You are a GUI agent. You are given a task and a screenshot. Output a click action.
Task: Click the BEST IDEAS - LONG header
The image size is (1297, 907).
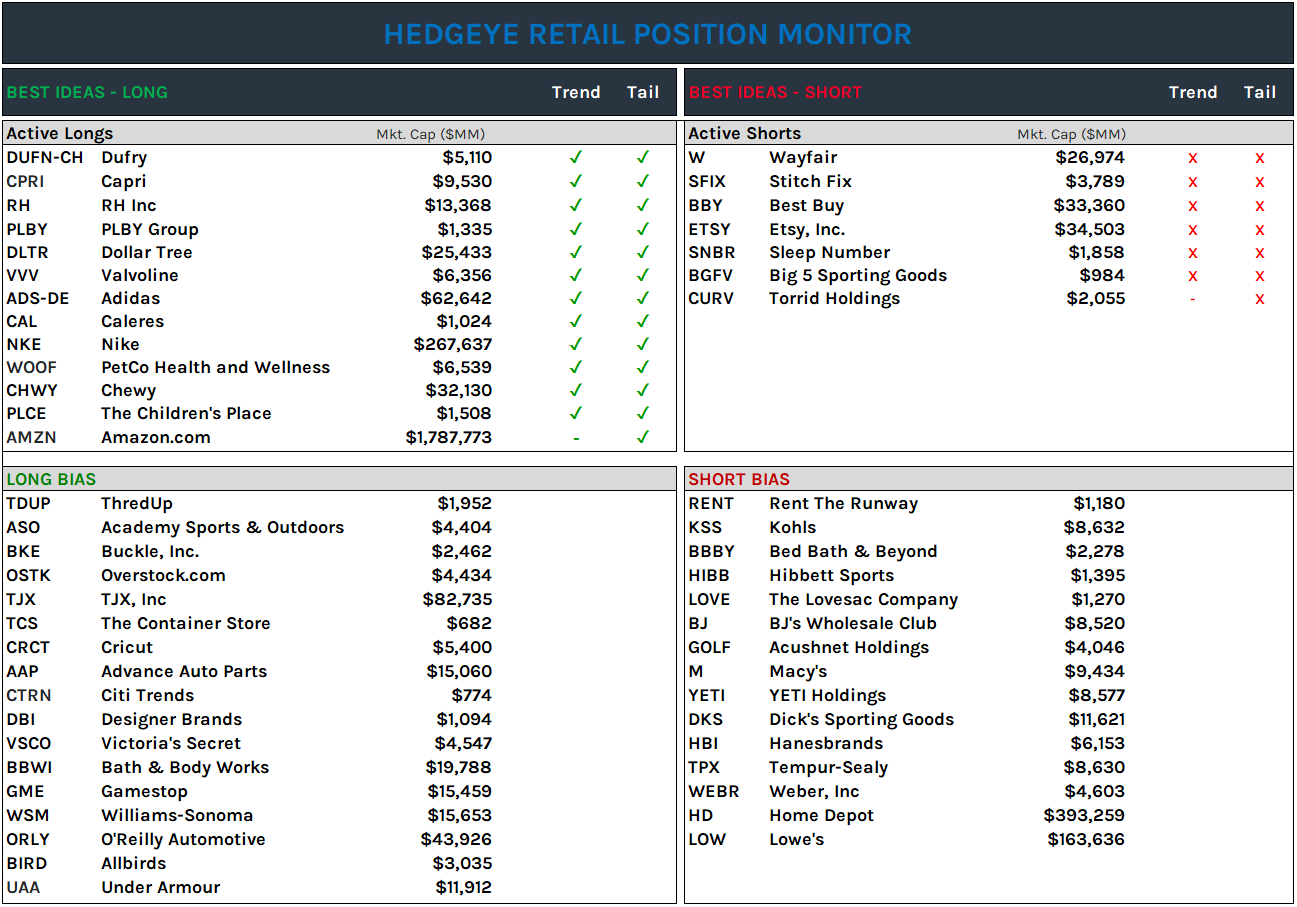click(87, 92)
